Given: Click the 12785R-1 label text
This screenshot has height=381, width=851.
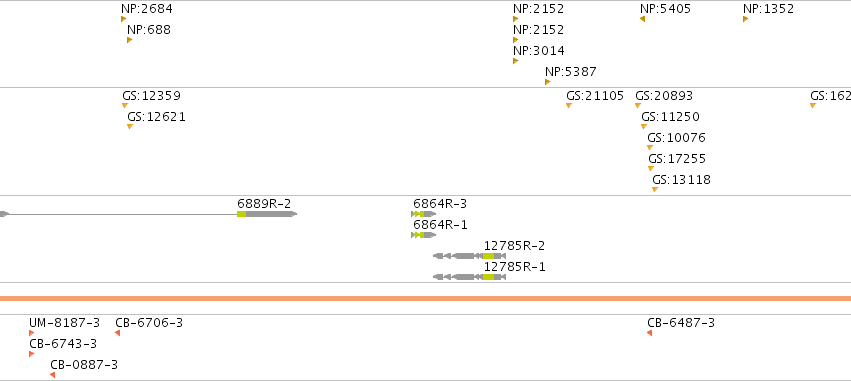Looking at the screenshot, I should point(515,266).
